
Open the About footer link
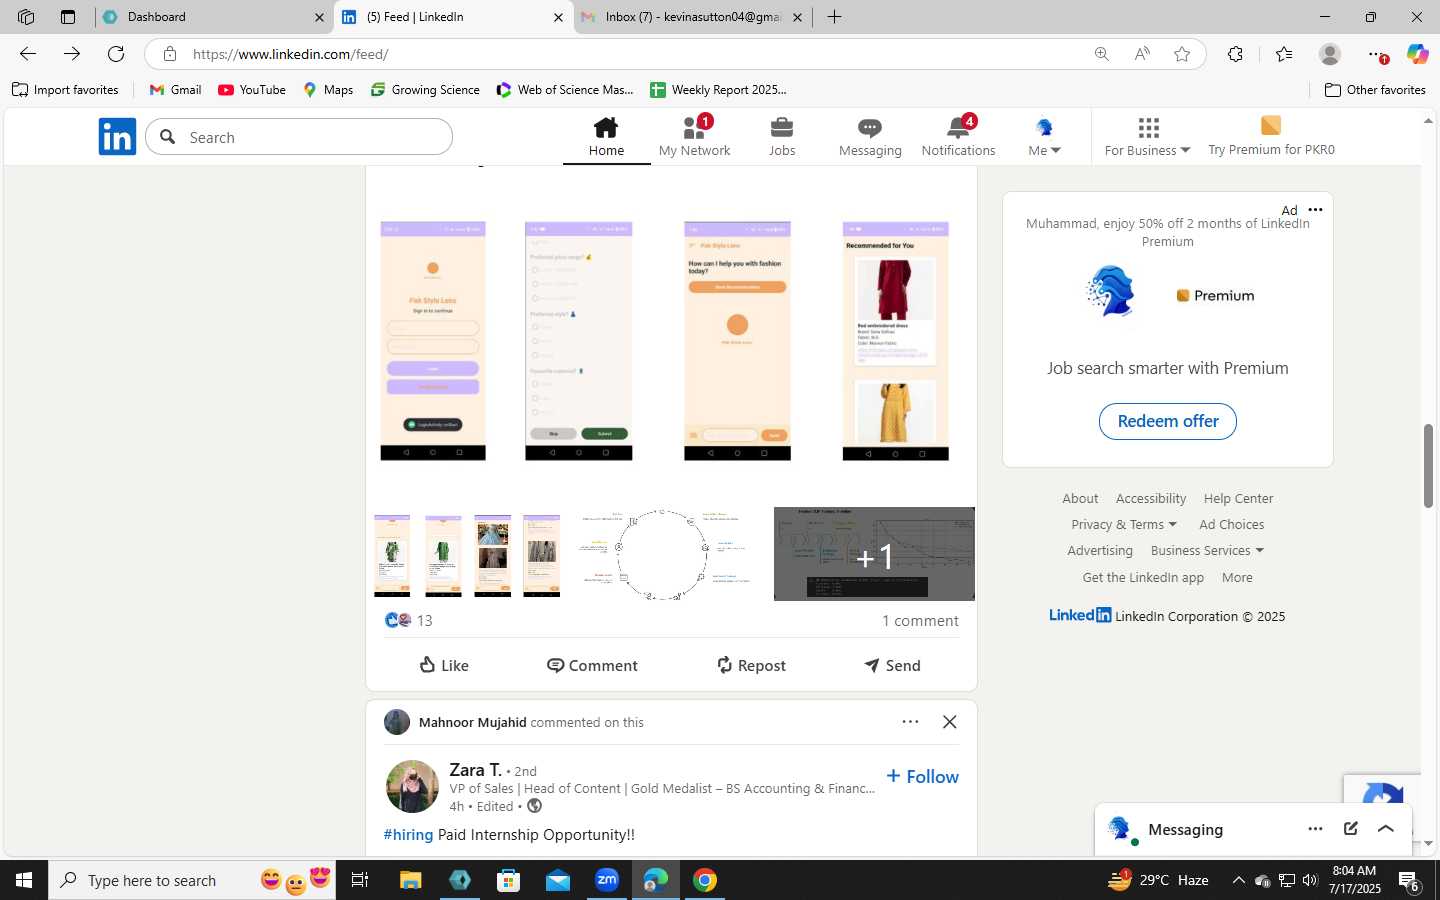pos(1080,498)
